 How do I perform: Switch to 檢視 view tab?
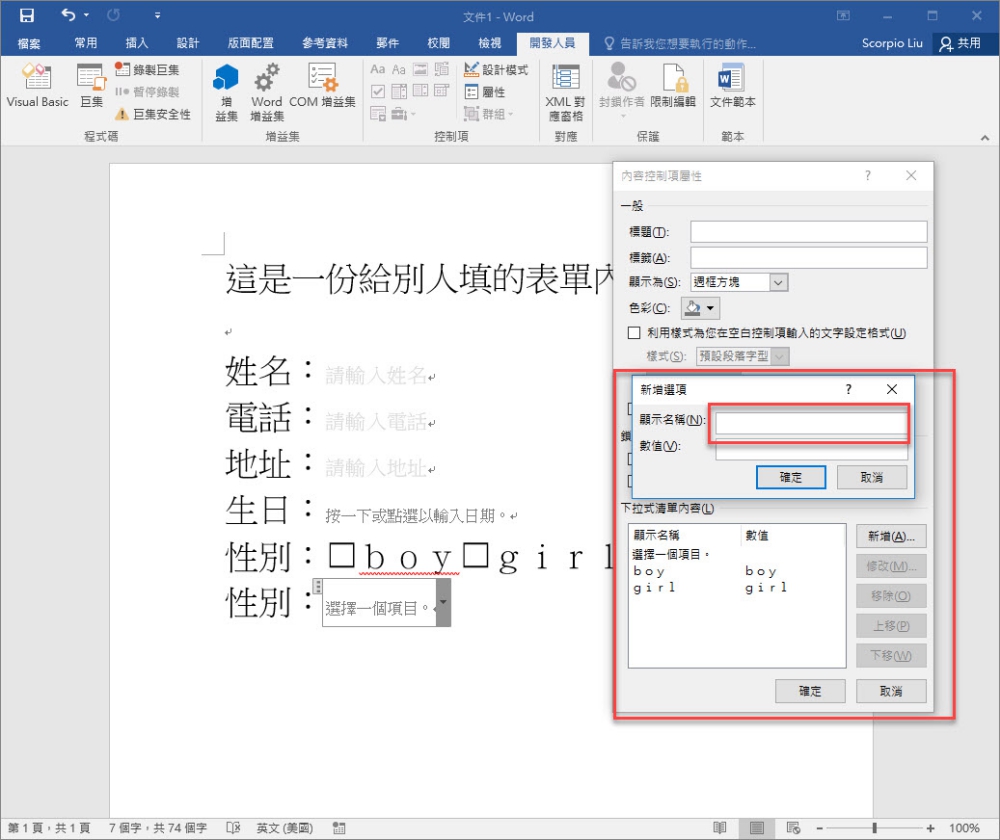pos(490,43)
